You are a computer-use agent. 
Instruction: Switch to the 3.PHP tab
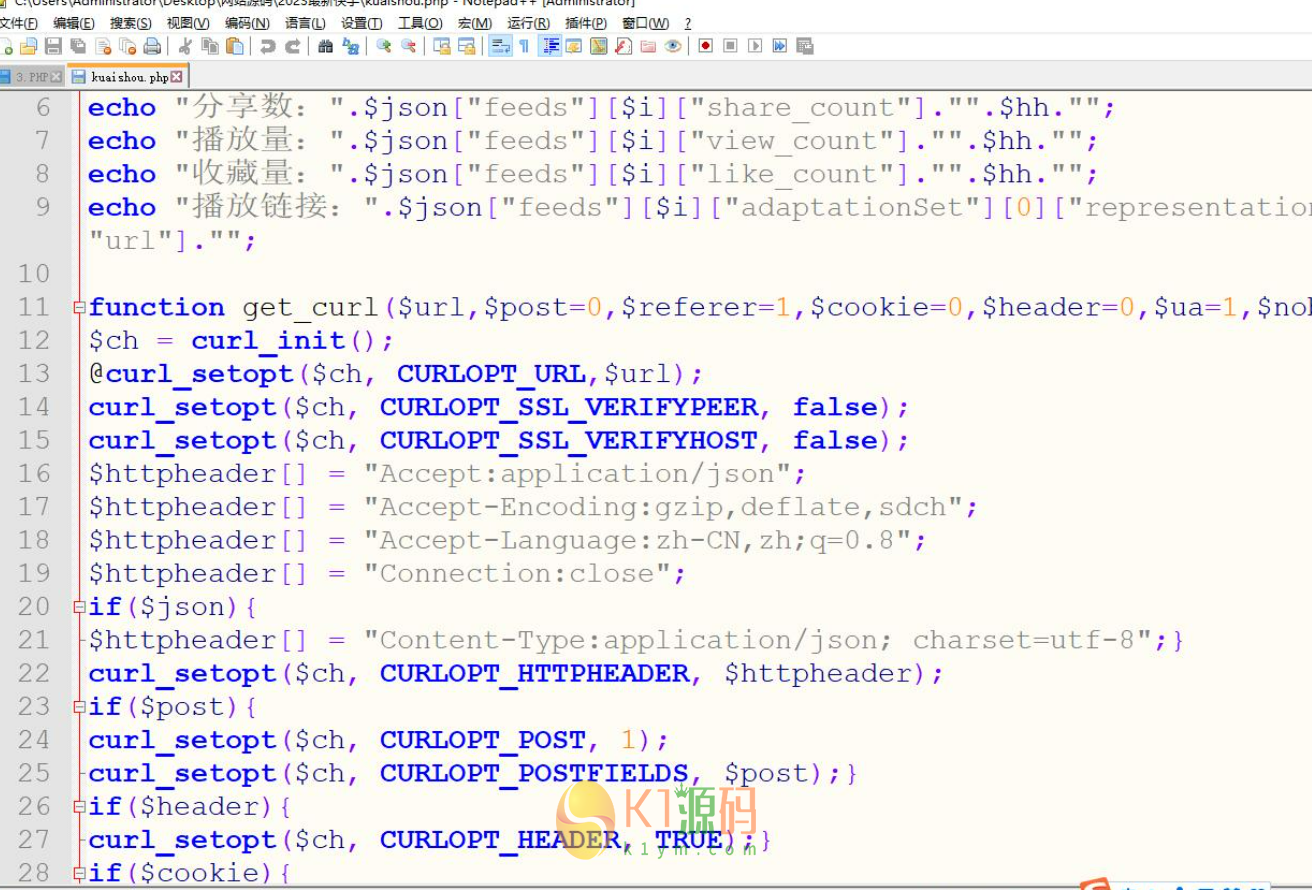click(x=31, y=77)
